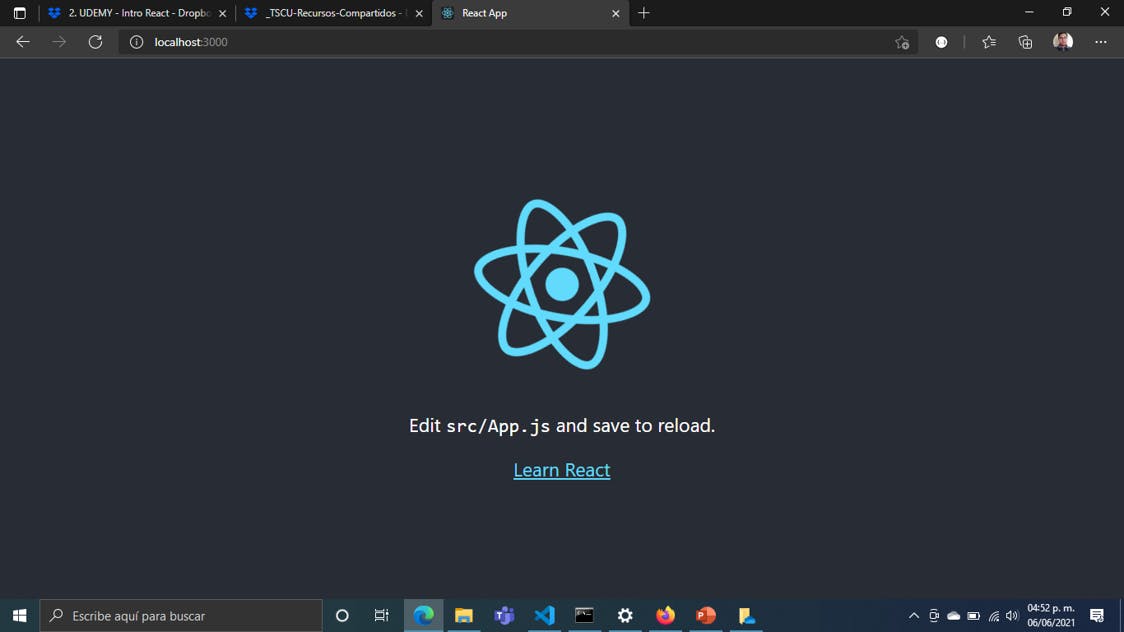1124x632 pixels.
Task: Click the Meet Now tray icon
Action: [x=934, y=616]
